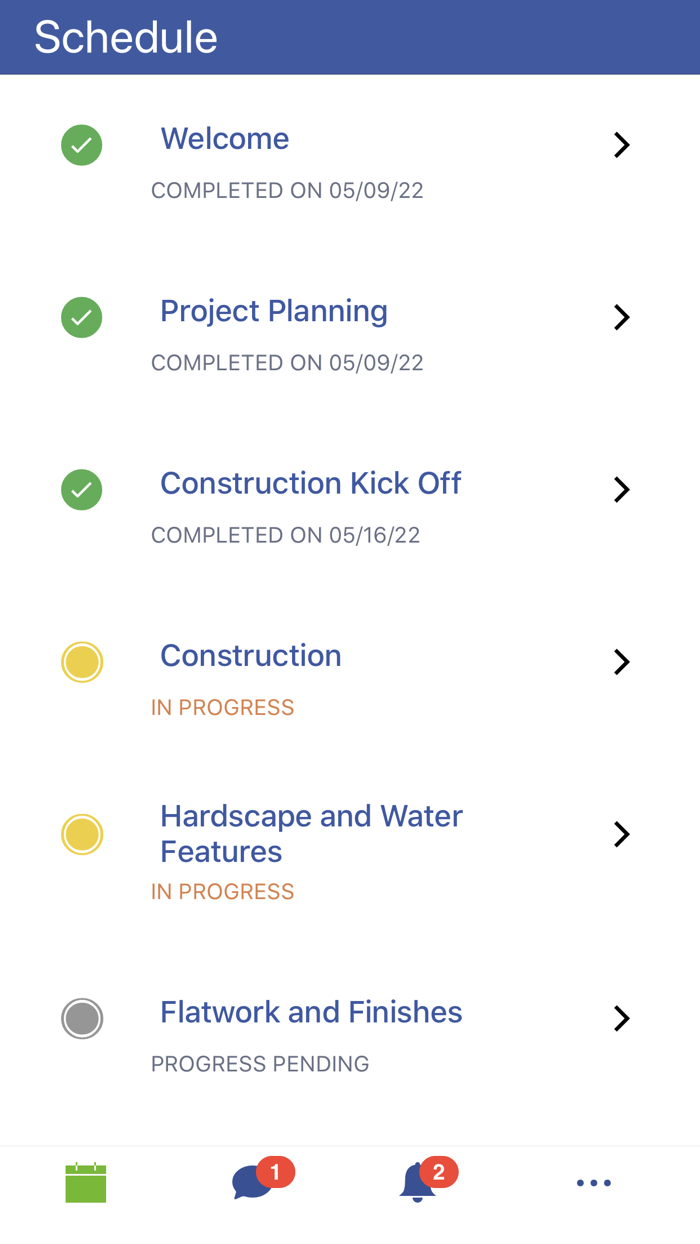Tap COMPLETED ON 05/16/22 under Construction Kick Off
The image size is (700, 1244).
(x=287, y=535)
